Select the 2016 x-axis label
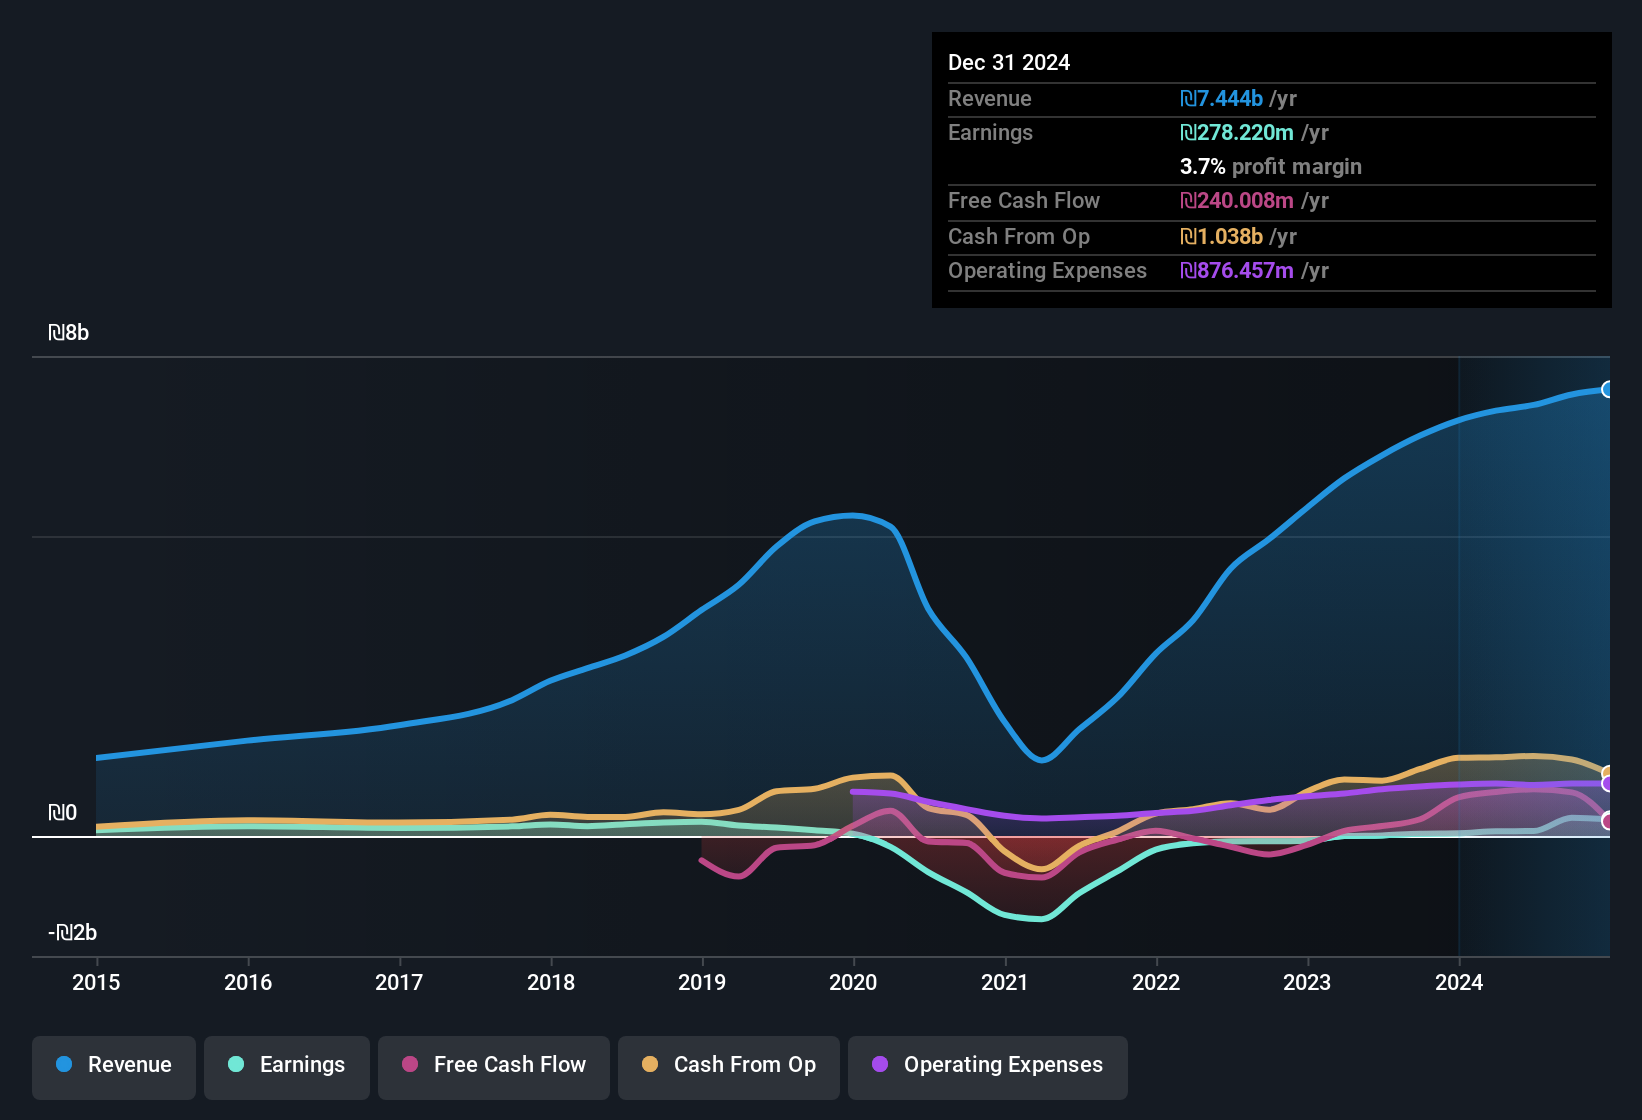 pyautogui.click(x=248, y=982)
